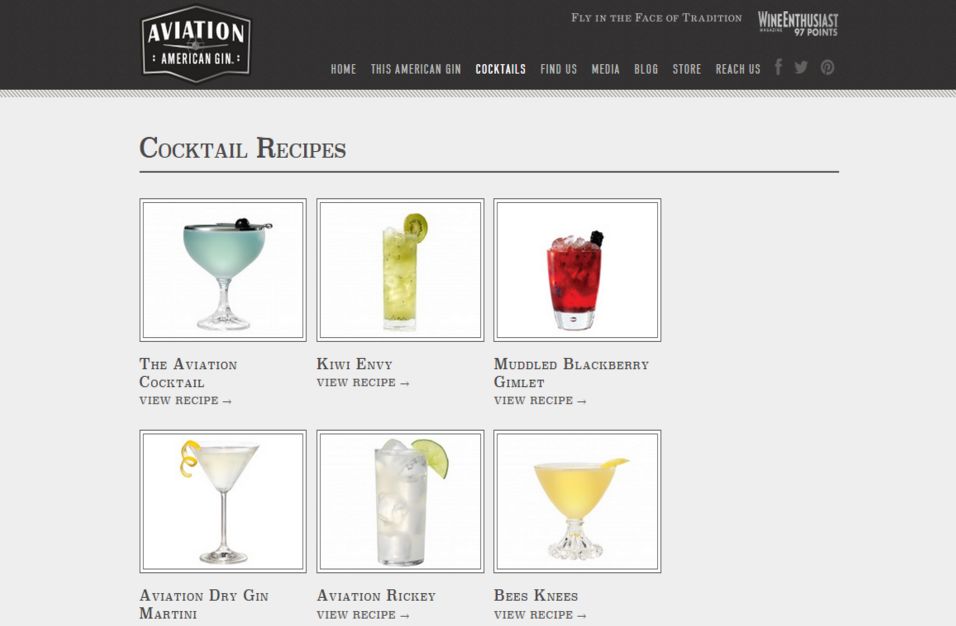Go to the Home menu item
Screen dimensions: 956x626
coord(343,69)
